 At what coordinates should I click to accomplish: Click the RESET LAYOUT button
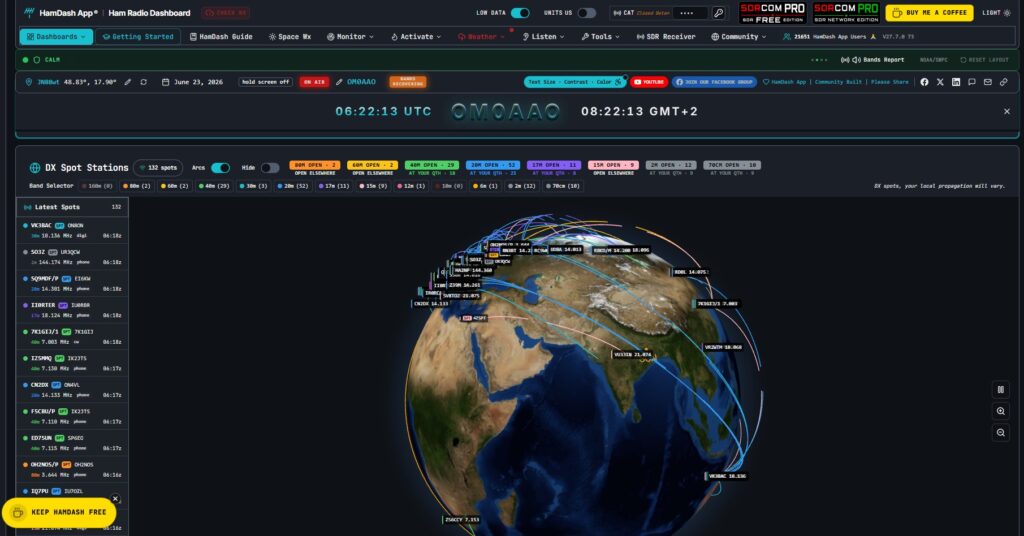coord(984,59)
